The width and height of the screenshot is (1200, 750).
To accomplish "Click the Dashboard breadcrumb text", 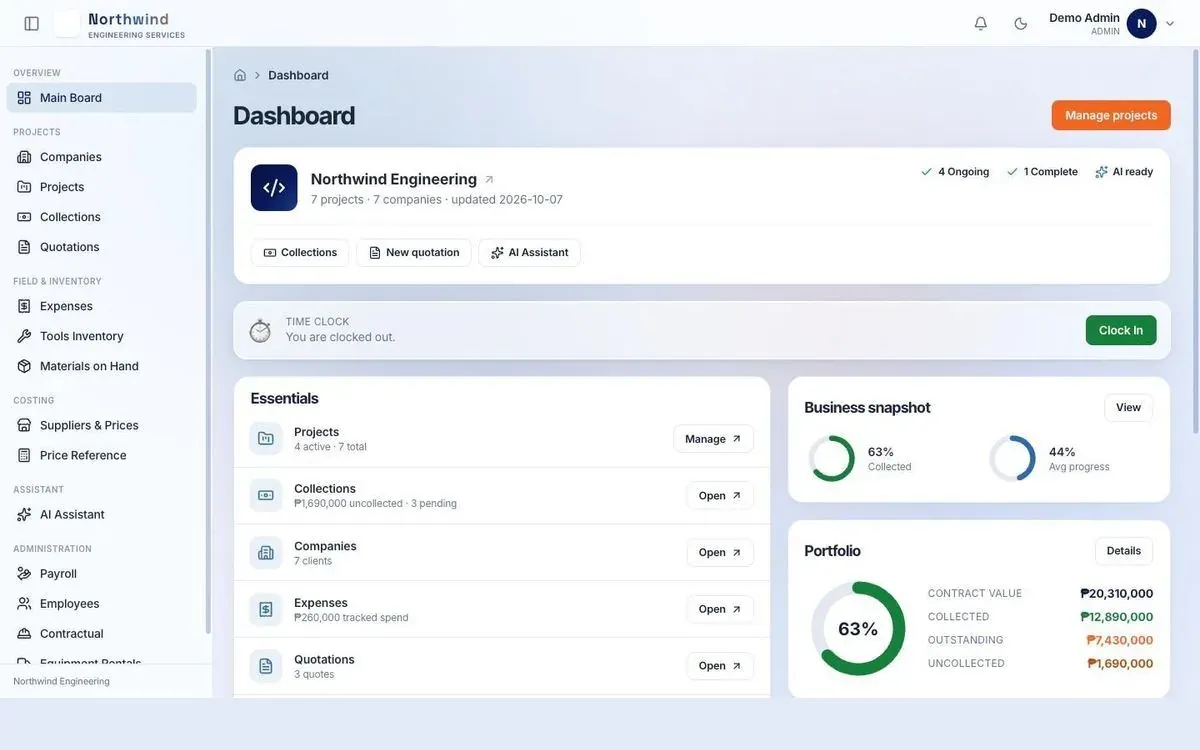I will 298,75.
